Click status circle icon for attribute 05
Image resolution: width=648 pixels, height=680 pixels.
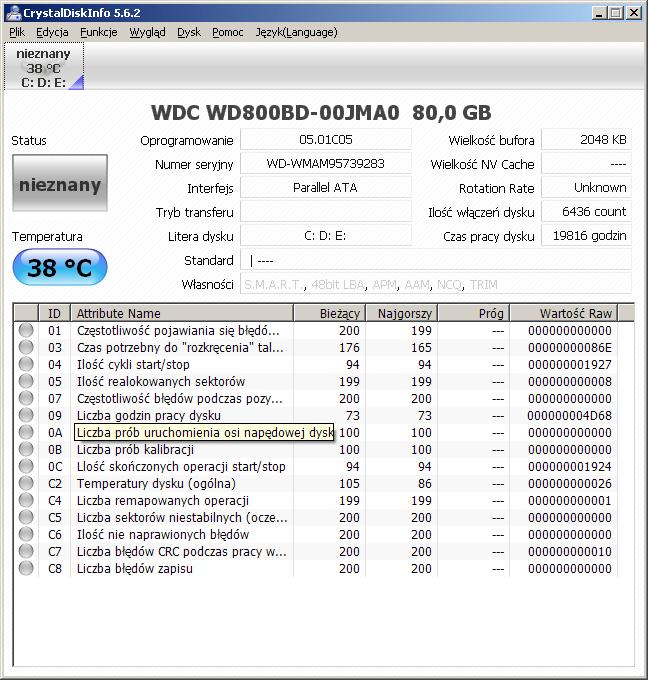[26, 381]
